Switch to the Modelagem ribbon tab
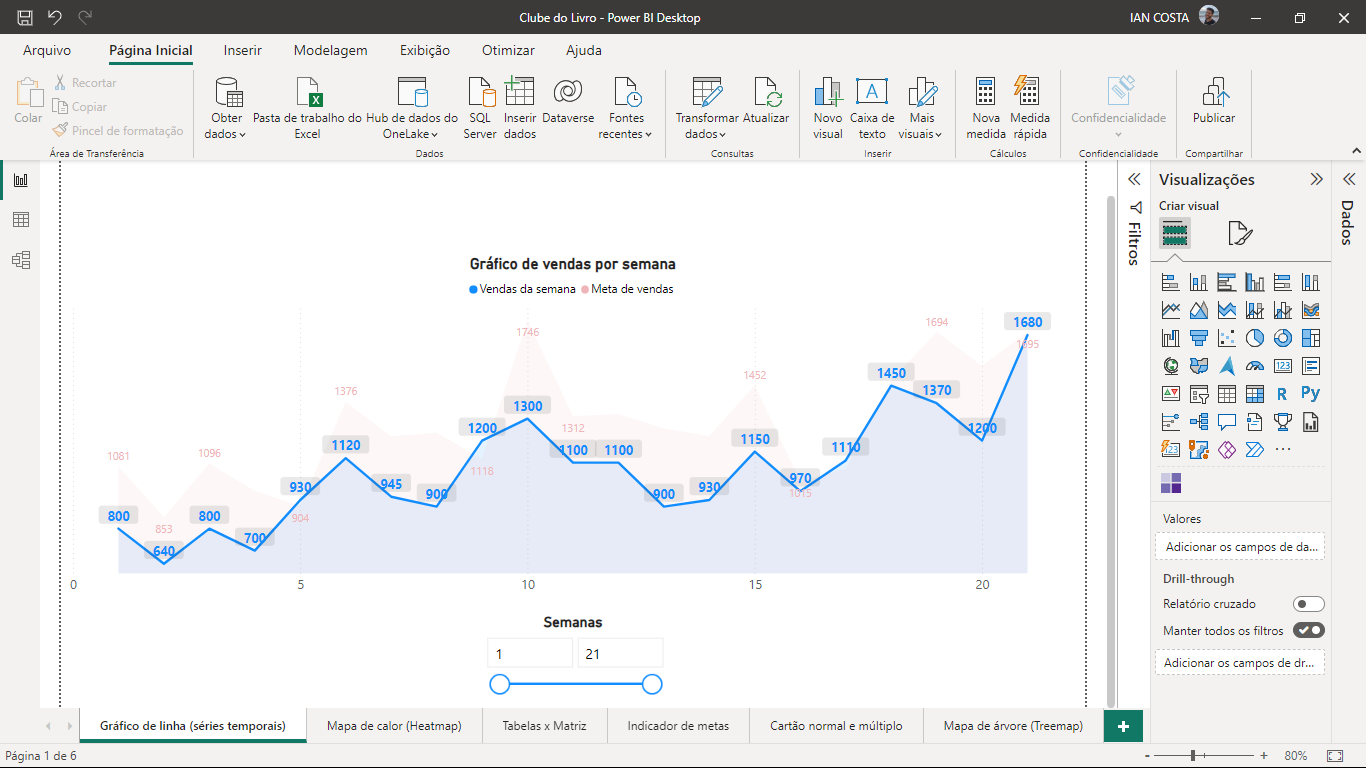Image resolution: width=1366 pixels, height=768 pixels. point(330,50)
